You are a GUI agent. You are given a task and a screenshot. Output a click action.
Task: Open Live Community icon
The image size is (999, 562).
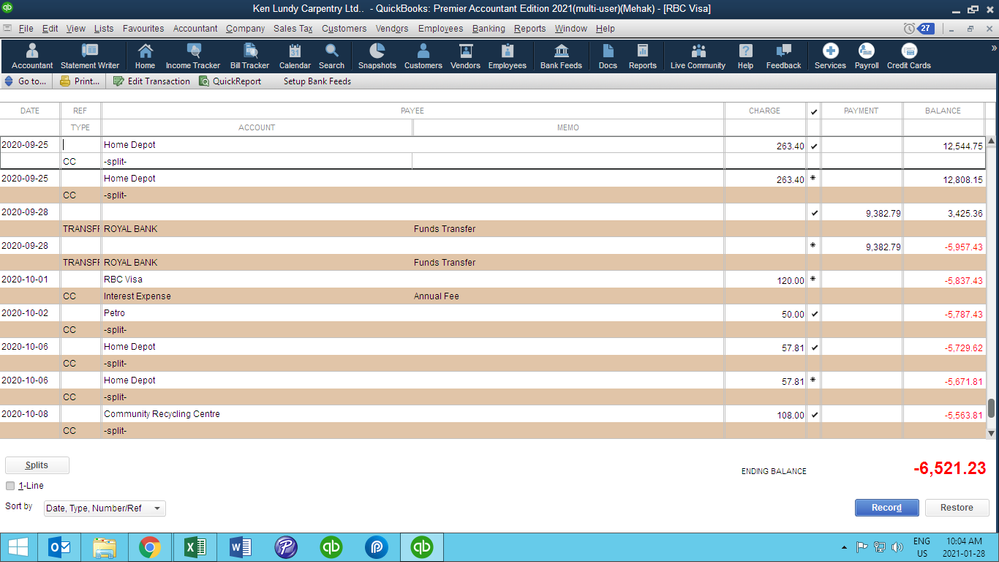click(x=698, y=56)
